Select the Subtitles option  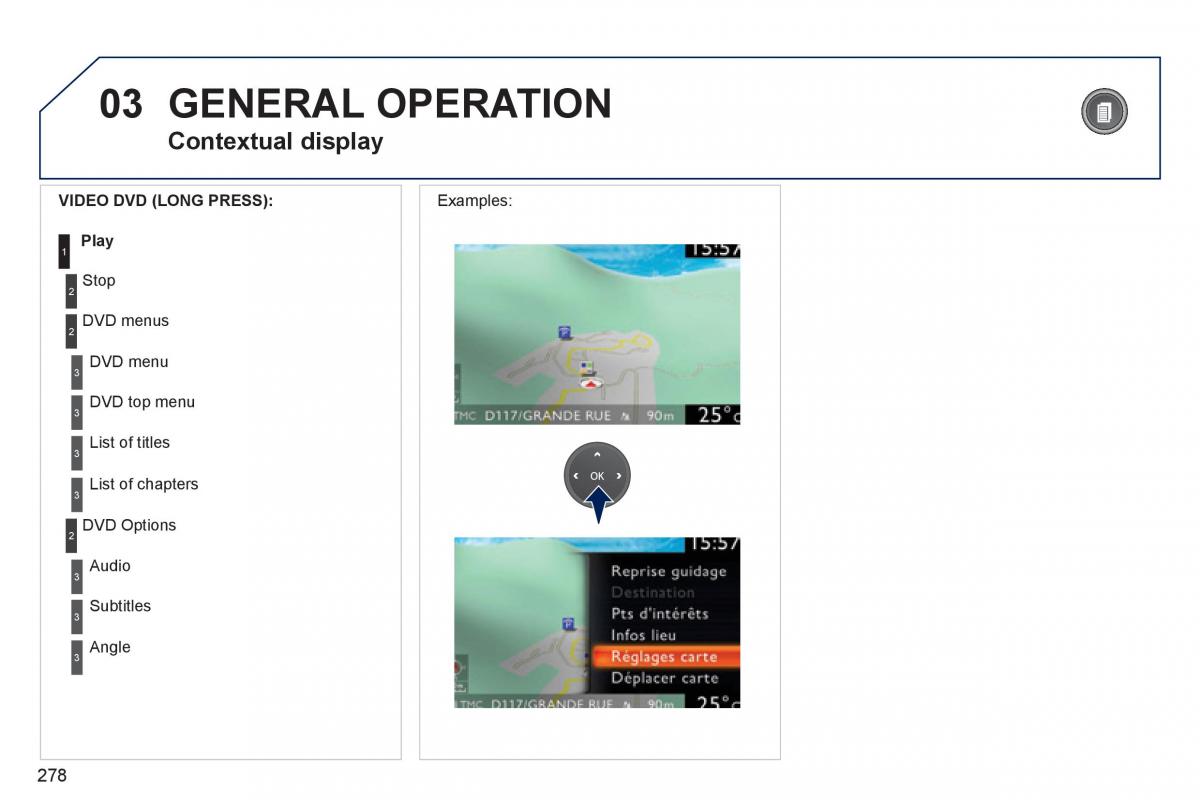pos(120,606)
